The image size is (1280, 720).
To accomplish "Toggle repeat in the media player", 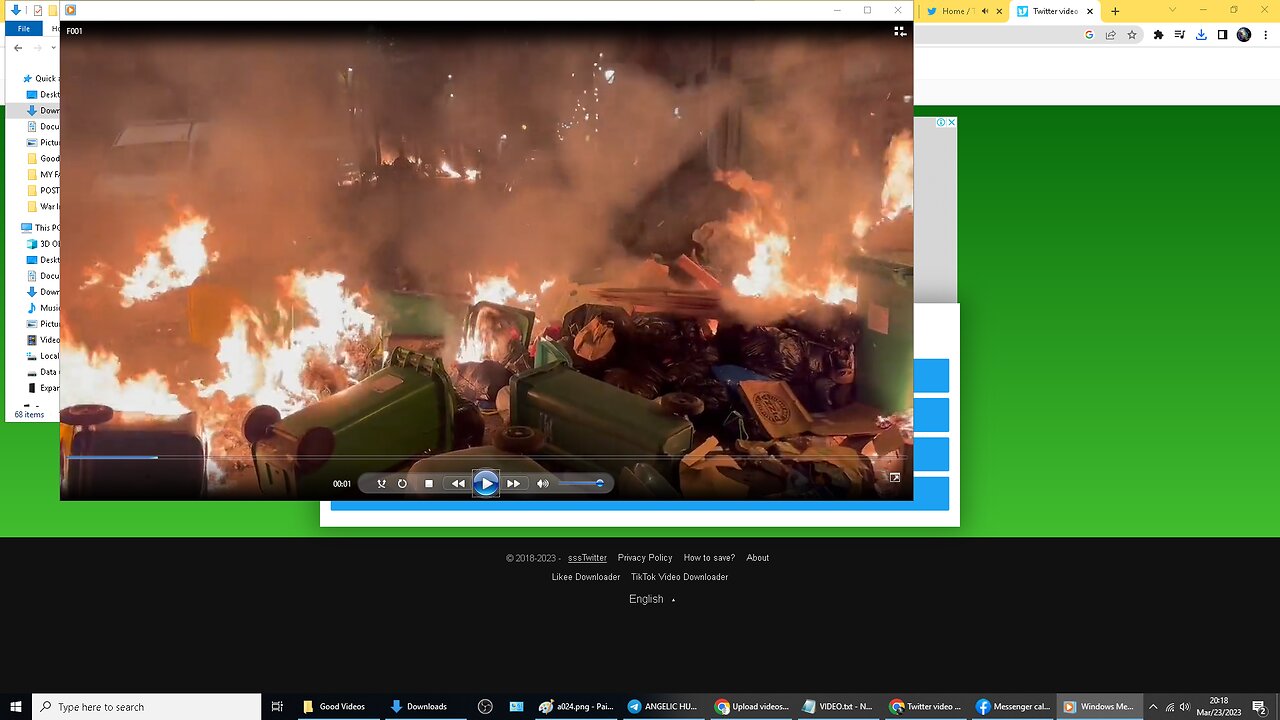I will pyautogui.click(x=402, y=484).
